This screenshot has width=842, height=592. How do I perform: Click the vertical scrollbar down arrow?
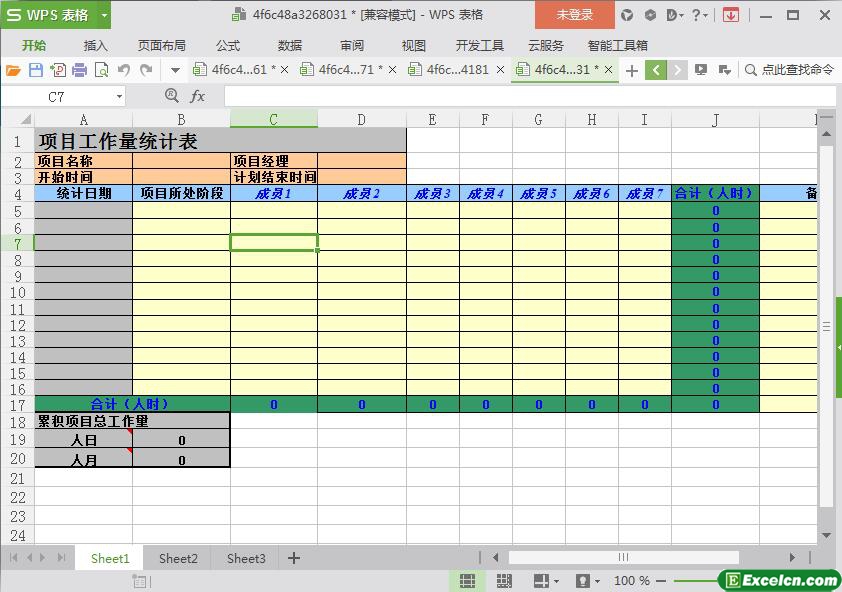click(826, 535)
